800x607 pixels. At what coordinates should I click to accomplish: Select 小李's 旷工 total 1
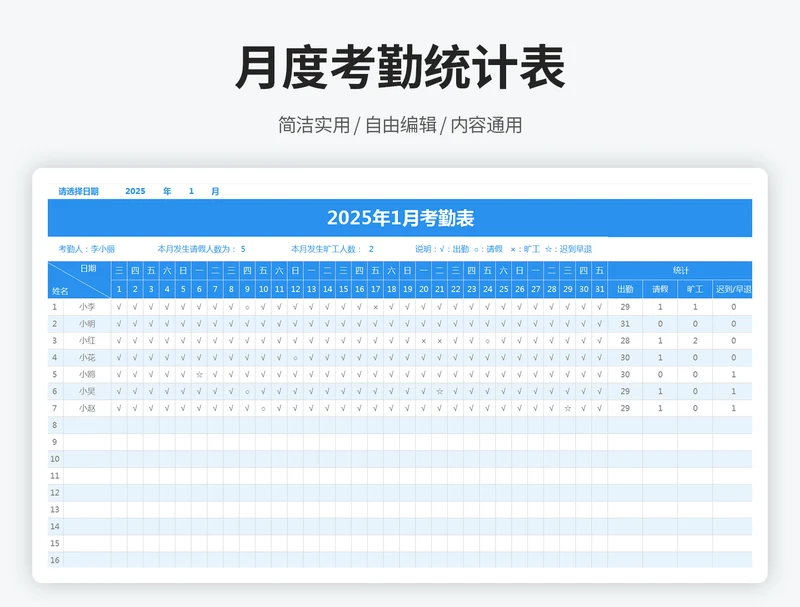coord(695,307)
